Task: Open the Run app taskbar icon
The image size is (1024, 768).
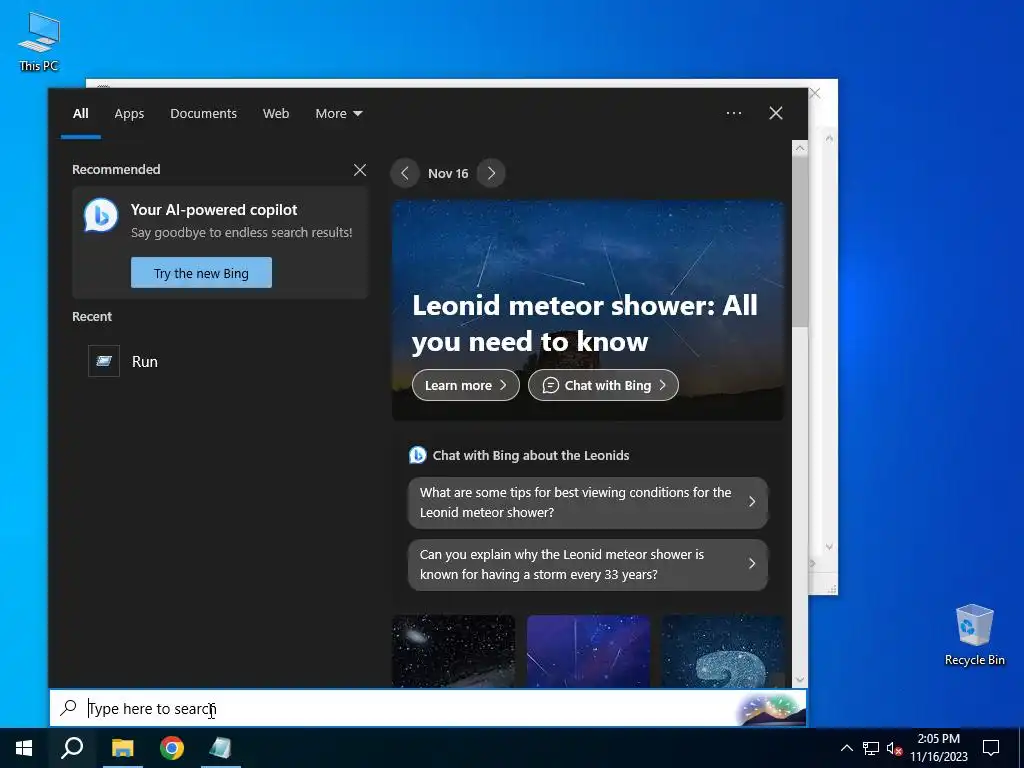Action: click(221, 748)
